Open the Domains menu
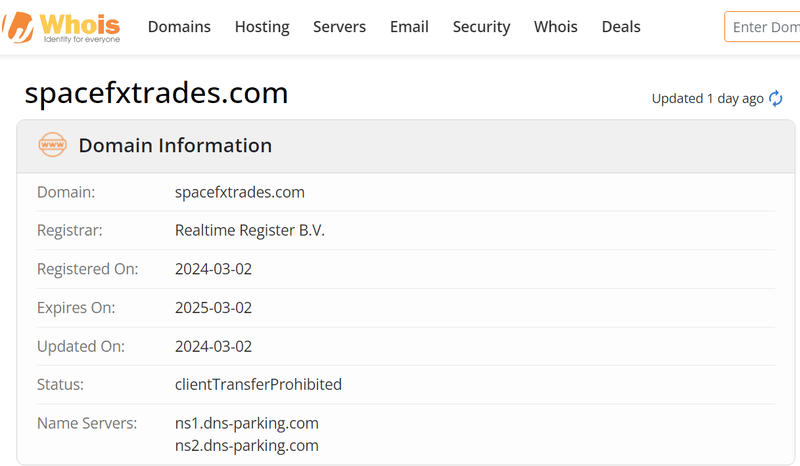This screenshot has height=466, width=800. tap(179, 27)
